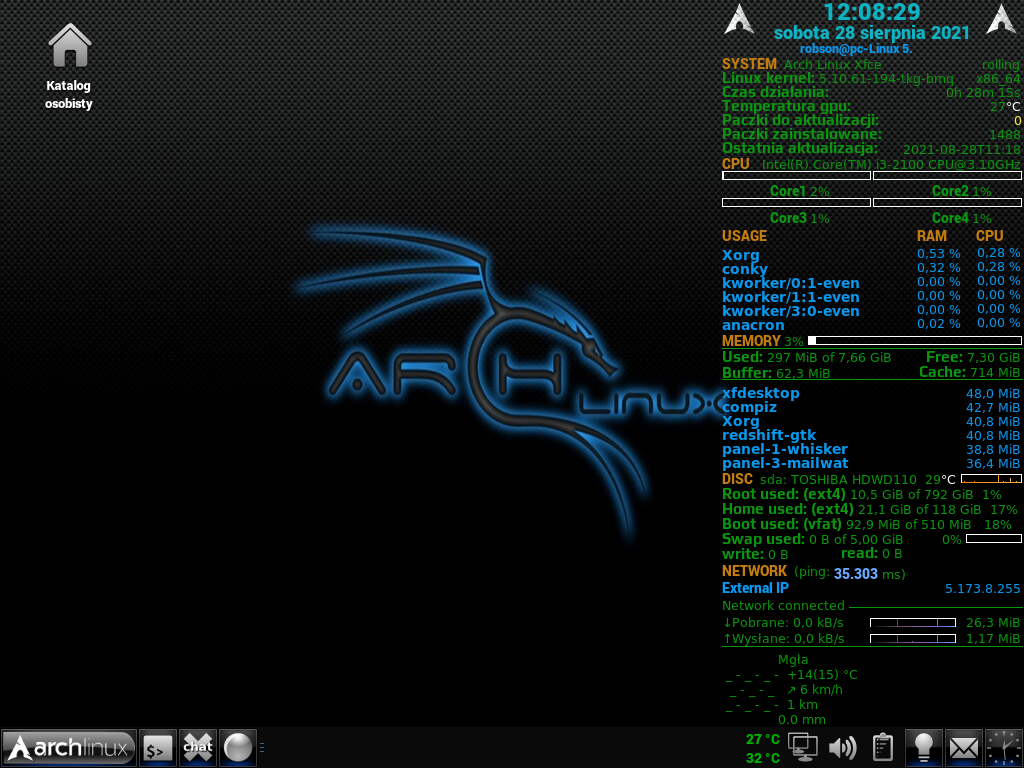Image resolution: width=1024 pixels, height=768 pixels.
Task: Click the Pobrane download graph
Action: pyautogui.click(x=913, y=622)
